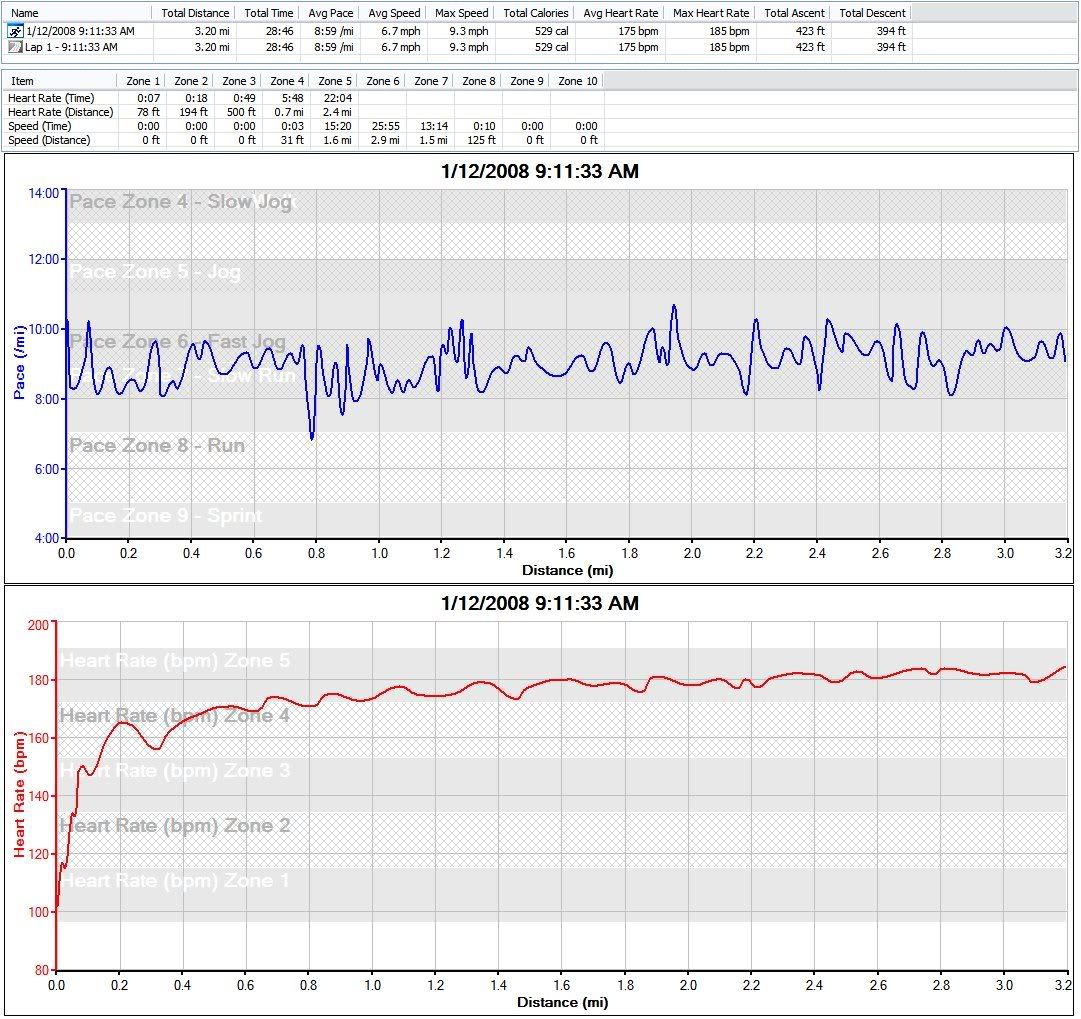
Task: Click the Total Descent column header
Action: (x=872, y=13)
